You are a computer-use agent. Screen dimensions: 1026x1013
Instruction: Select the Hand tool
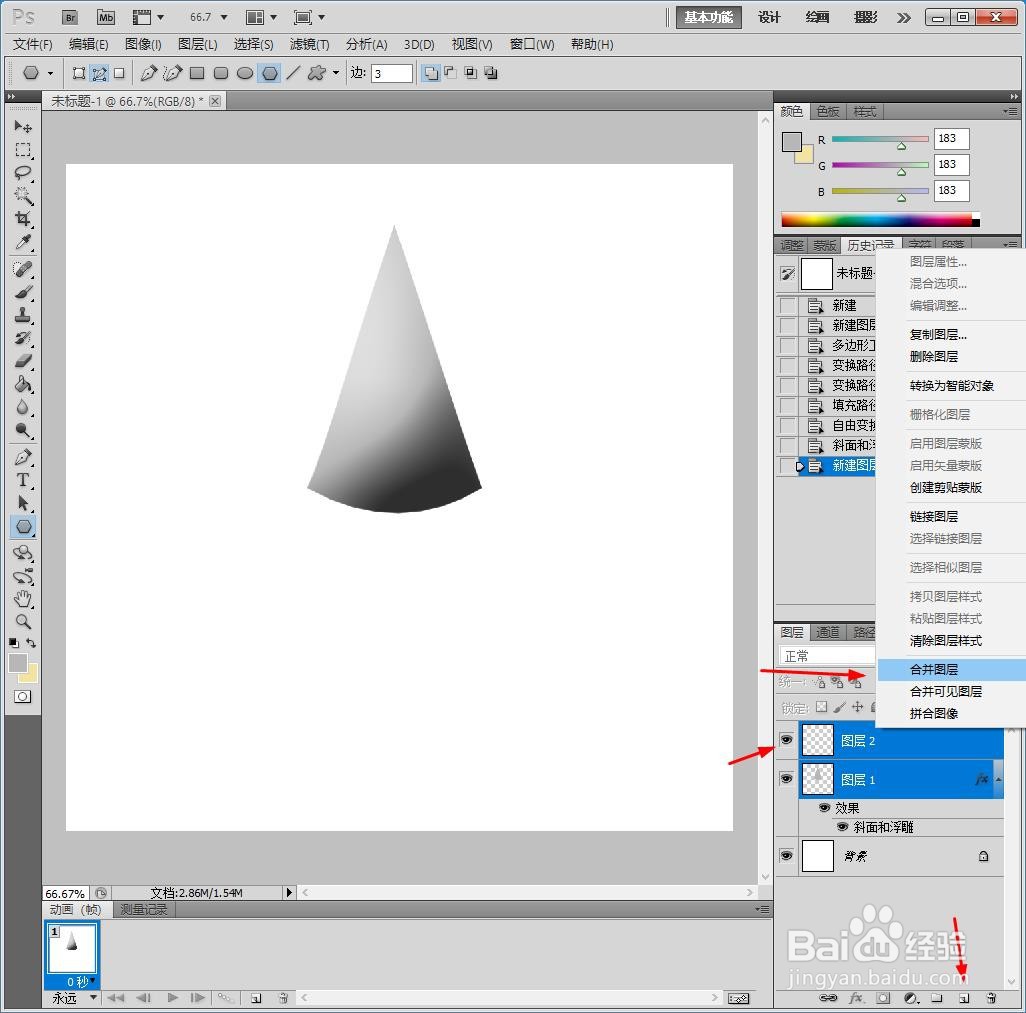pos(23,598)
